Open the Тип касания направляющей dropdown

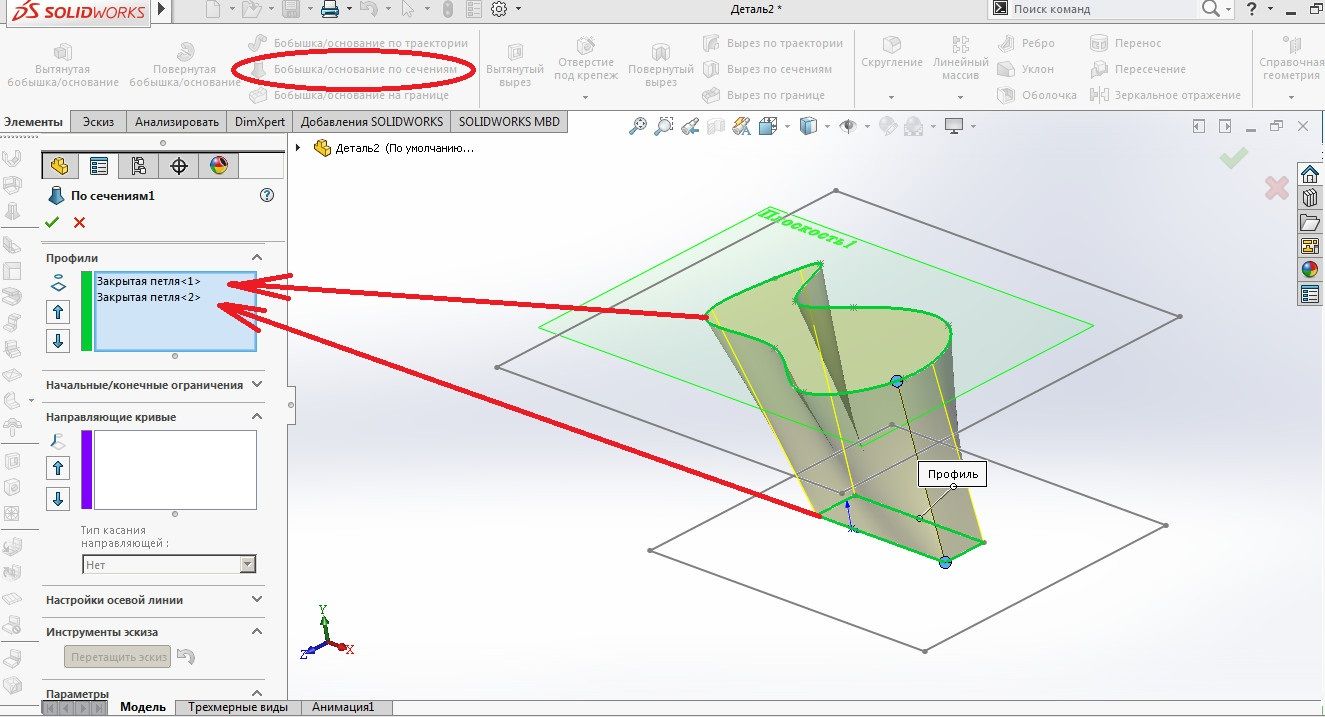[x=168, y=565]
